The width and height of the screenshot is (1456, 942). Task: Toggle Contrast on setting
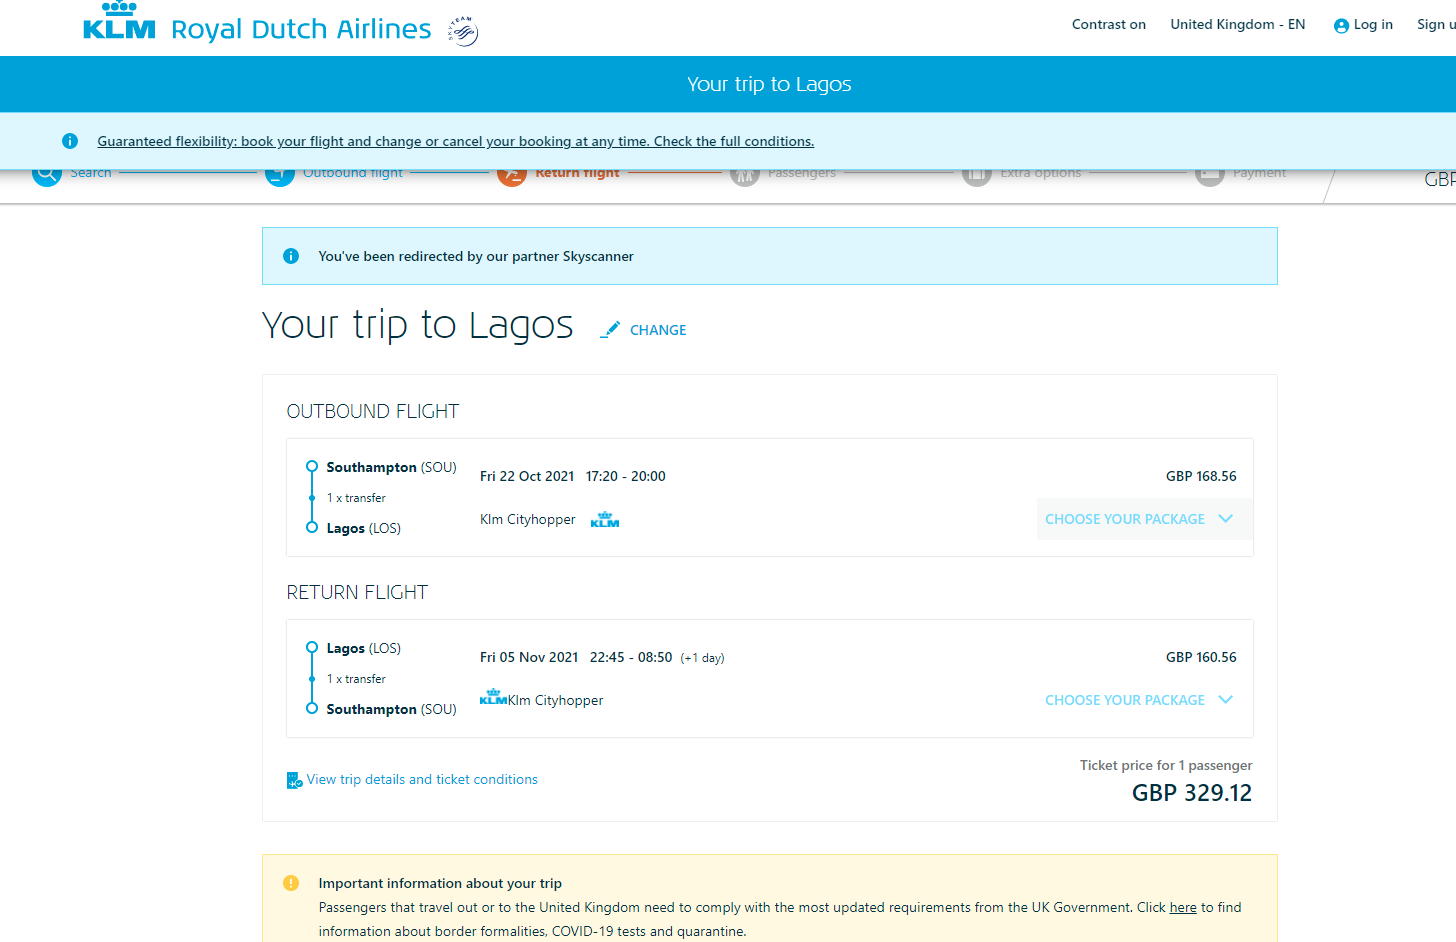[1108, 25]
